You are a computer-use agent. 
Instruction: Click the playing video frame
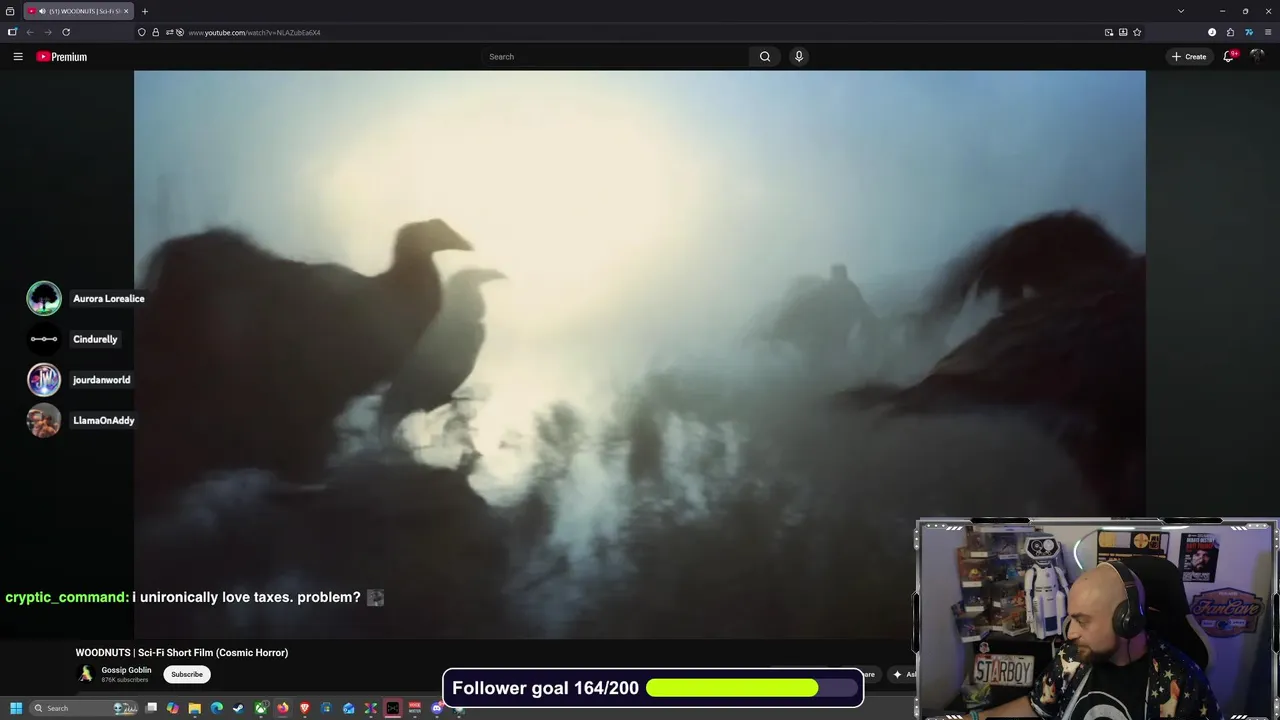(640, 354)
